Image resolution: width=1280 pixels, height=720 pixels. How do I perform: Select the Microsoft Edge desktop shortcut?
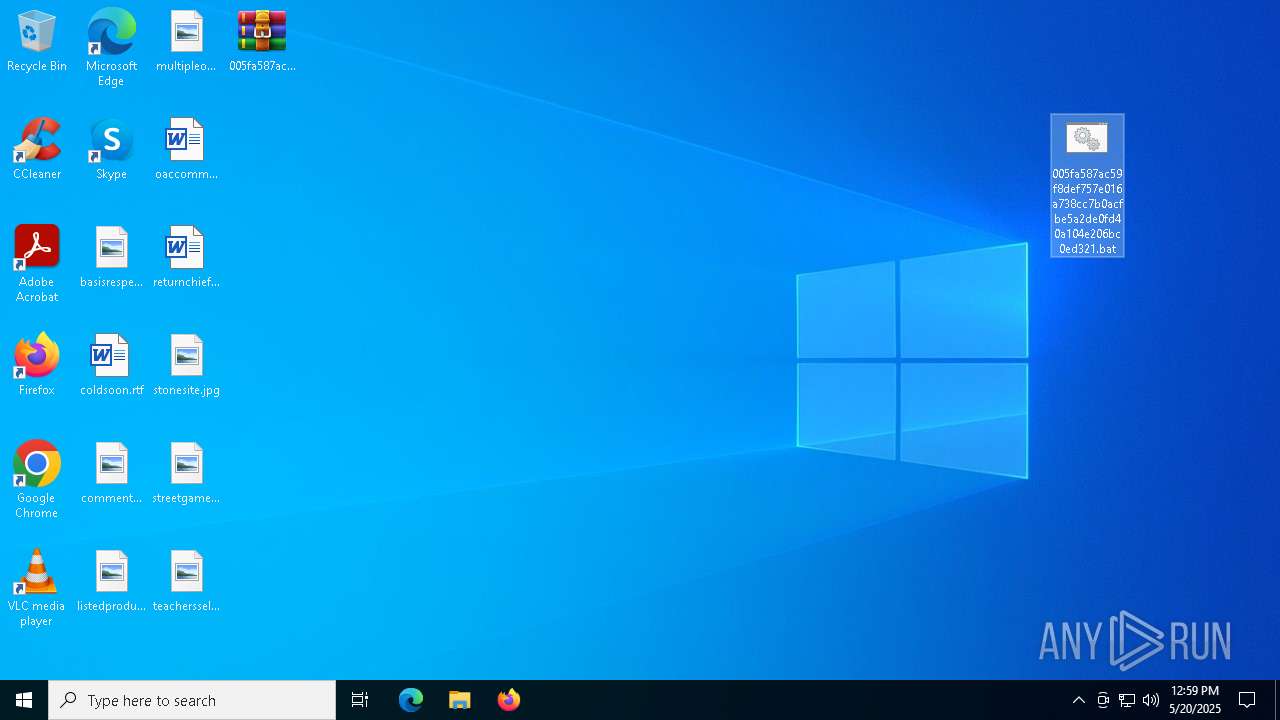(x=111, y=47)
